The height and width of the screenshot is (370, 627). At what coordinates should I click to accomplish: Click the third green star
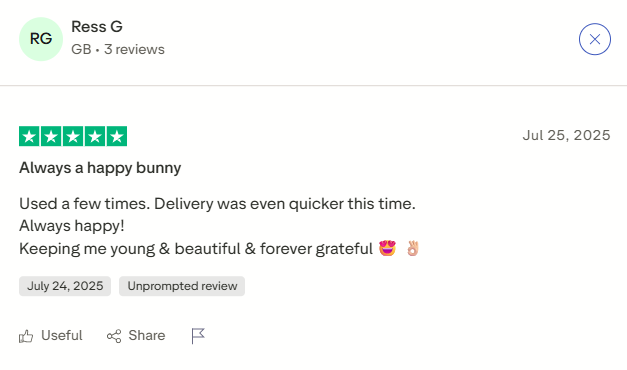tap(73, 136)
